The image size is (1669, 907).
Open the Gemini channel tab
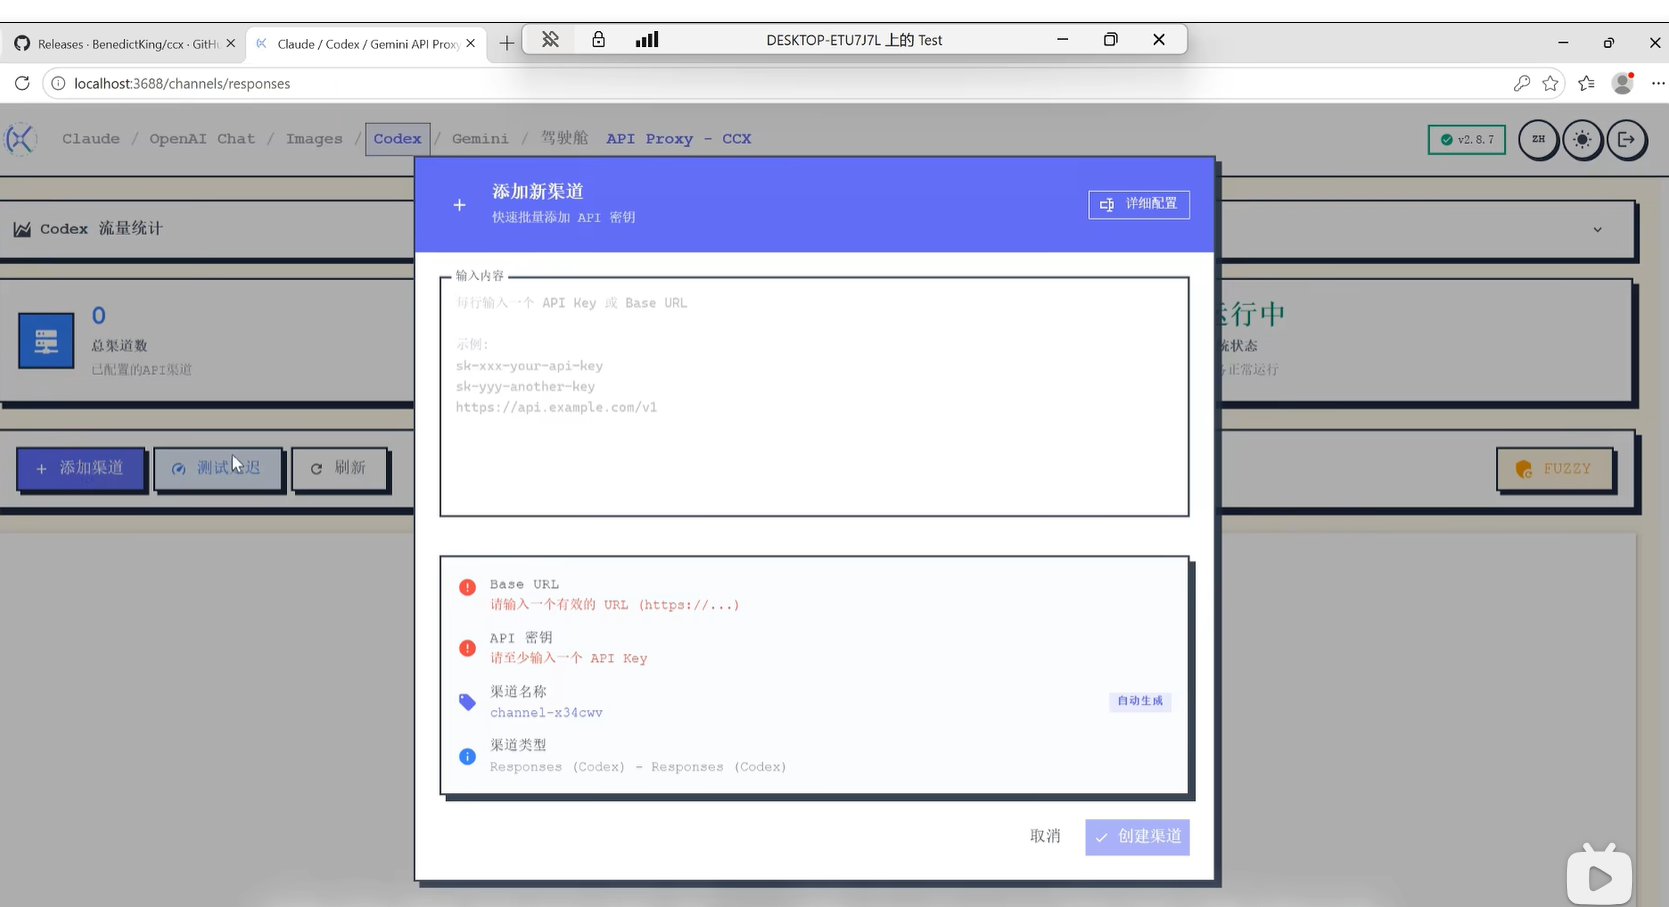click(x=480, y=139)
